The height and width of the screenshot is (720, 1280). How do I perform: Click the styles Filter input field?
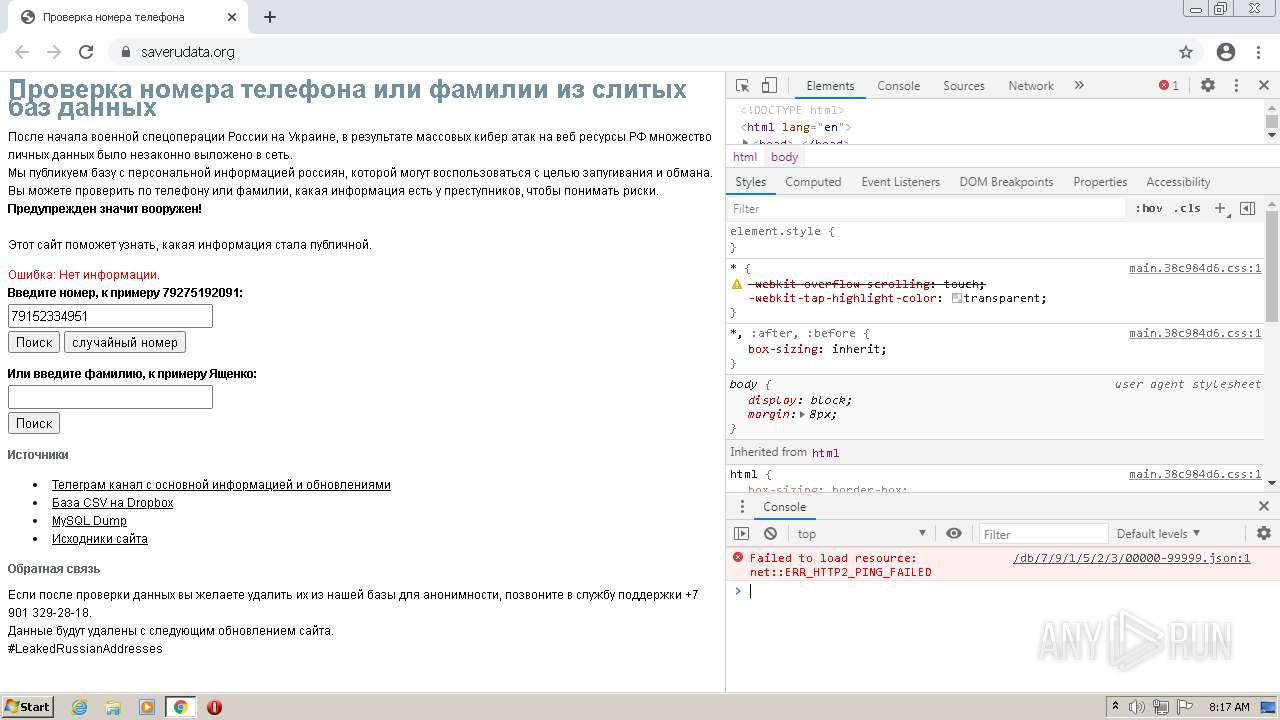927,208
